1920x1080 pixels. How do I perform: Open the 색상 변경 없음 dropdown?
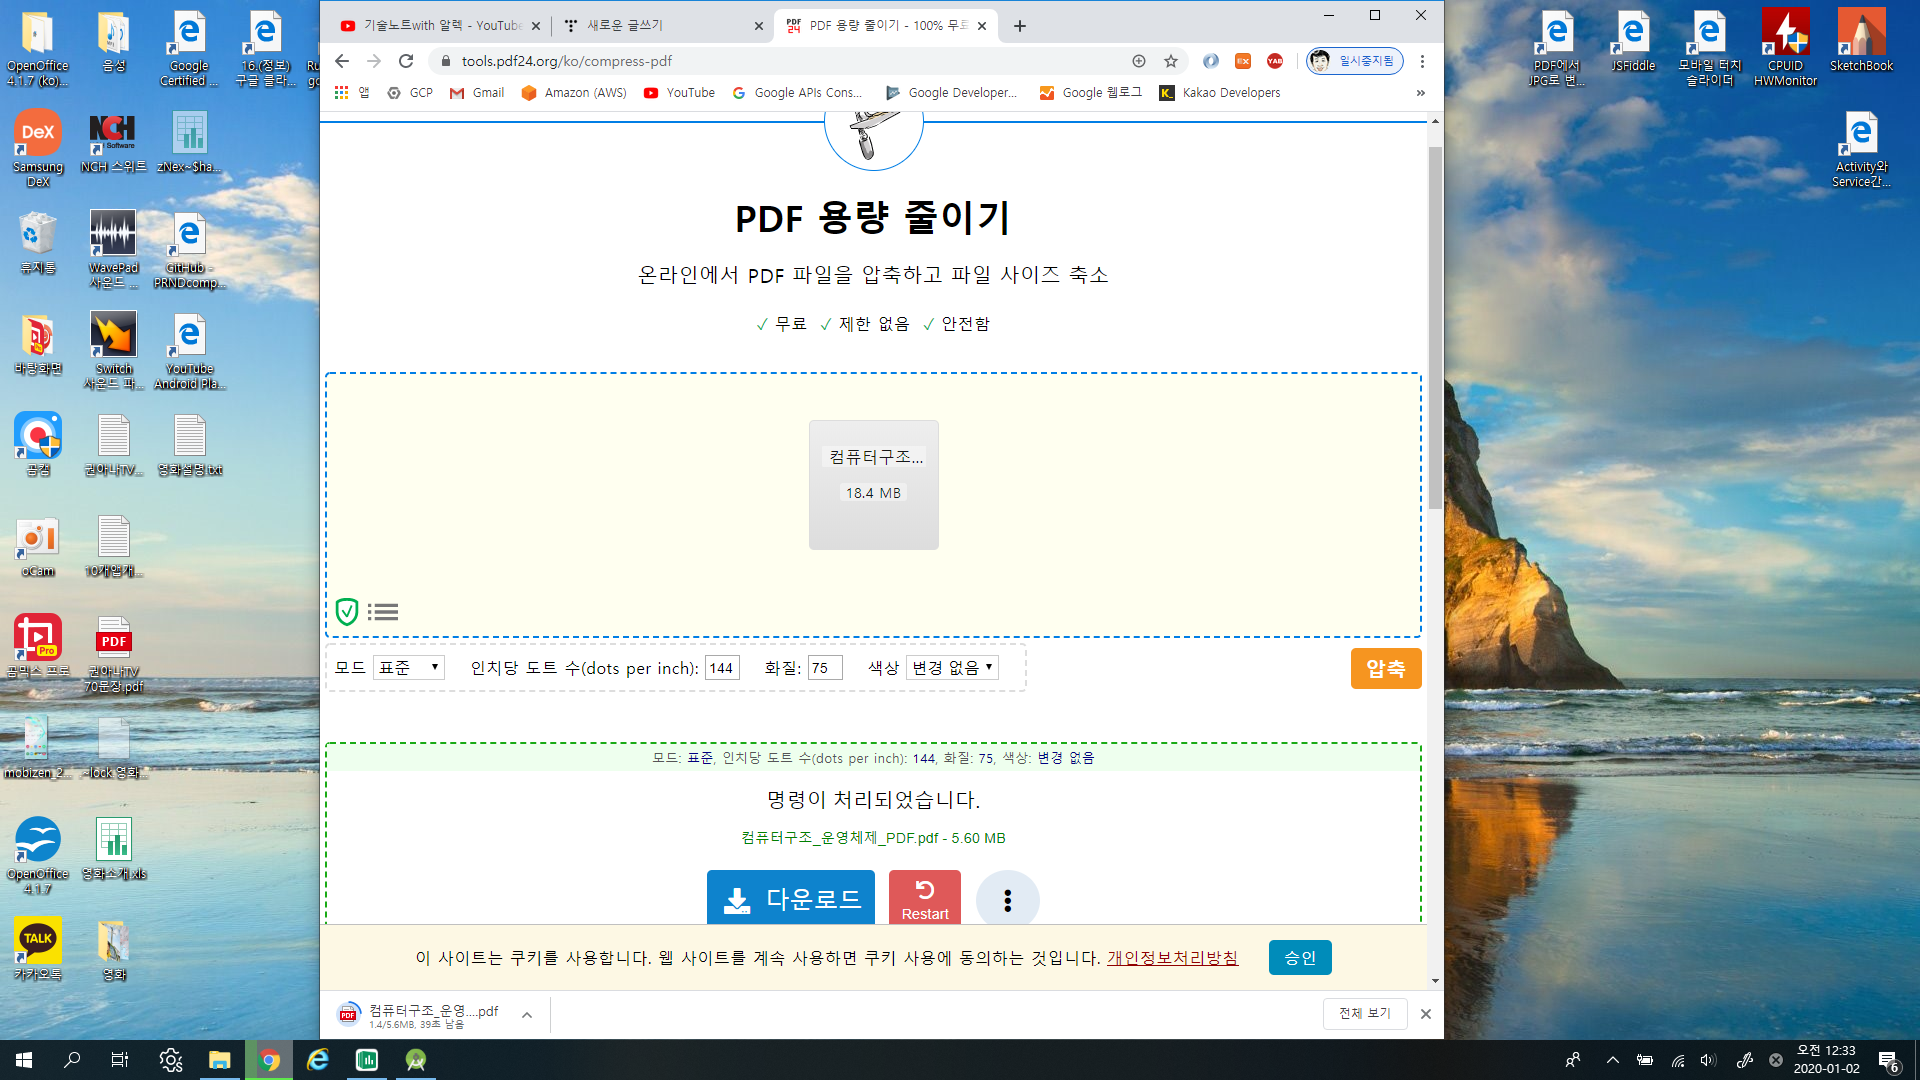pyautogui.click(x=951, y=668)
